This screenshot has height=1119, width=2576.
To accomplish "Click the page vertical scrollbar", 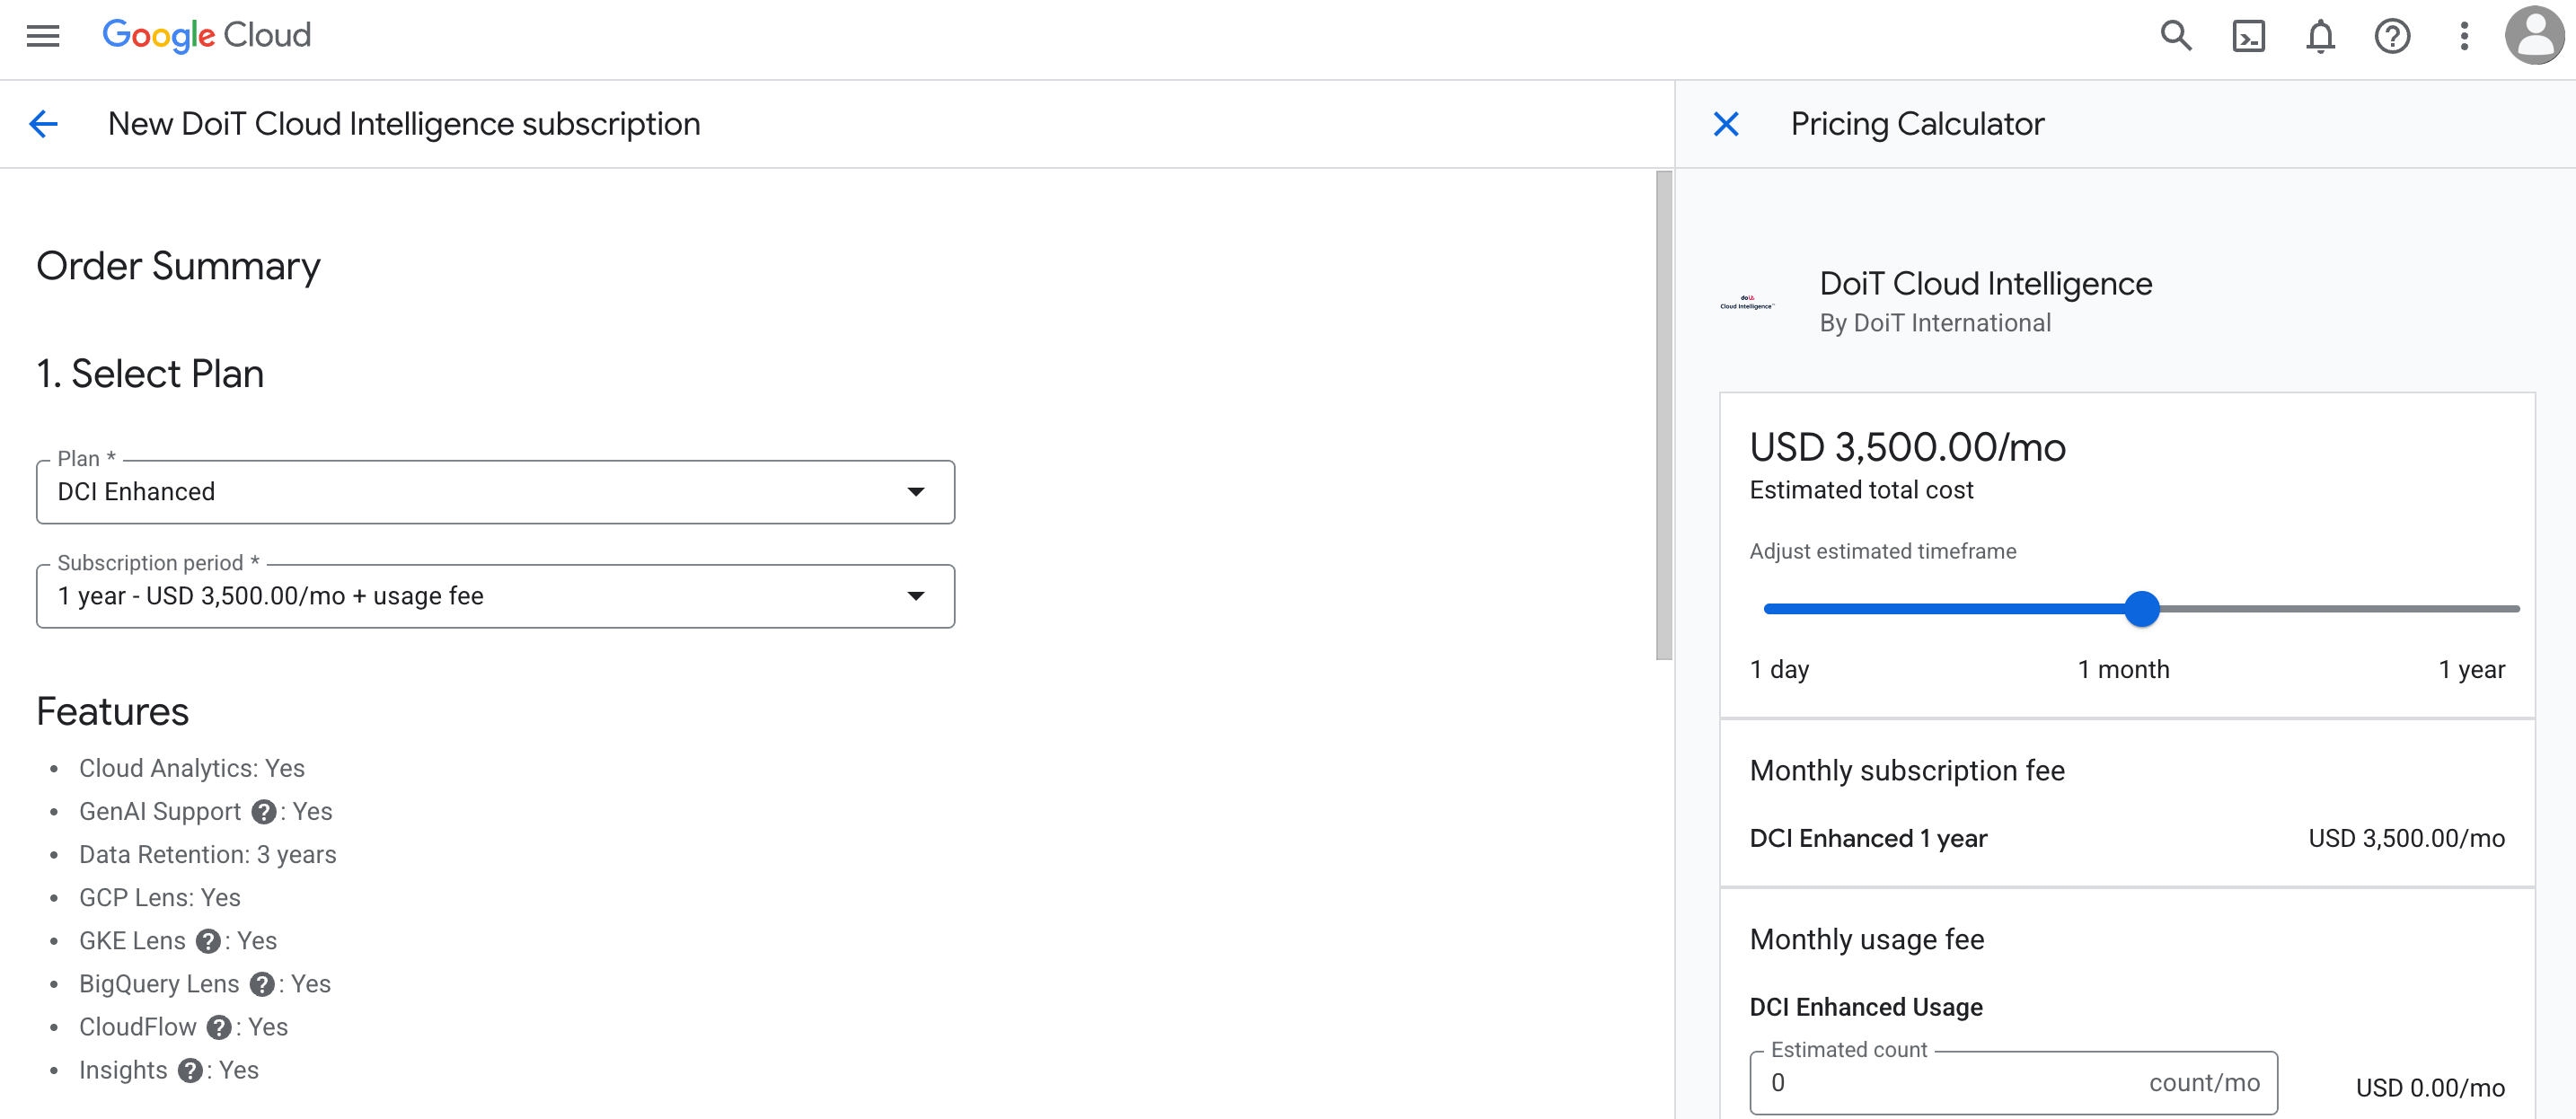I will 1663,415.
